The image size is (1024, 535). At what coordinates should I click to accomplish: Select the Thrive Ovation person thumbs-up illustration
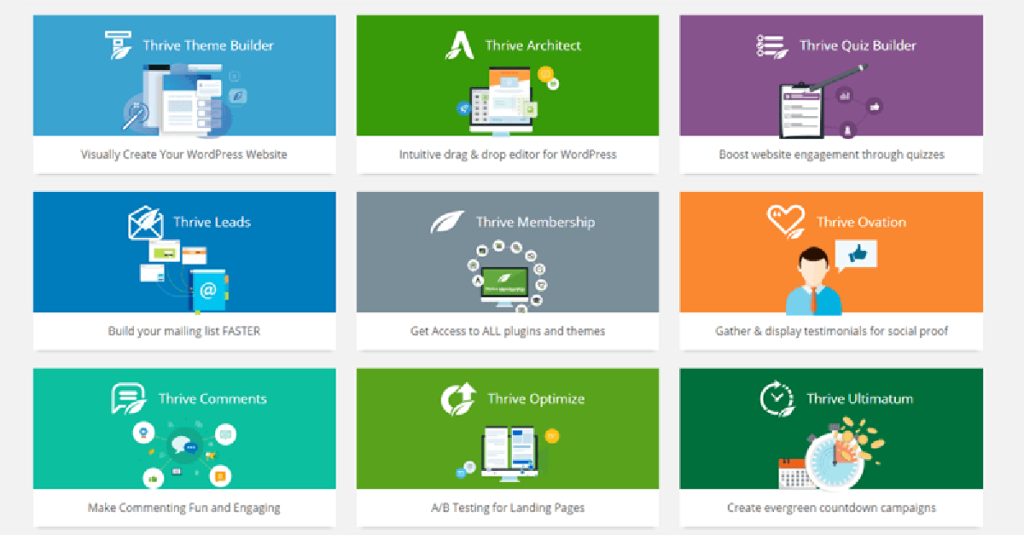(831, 278)
